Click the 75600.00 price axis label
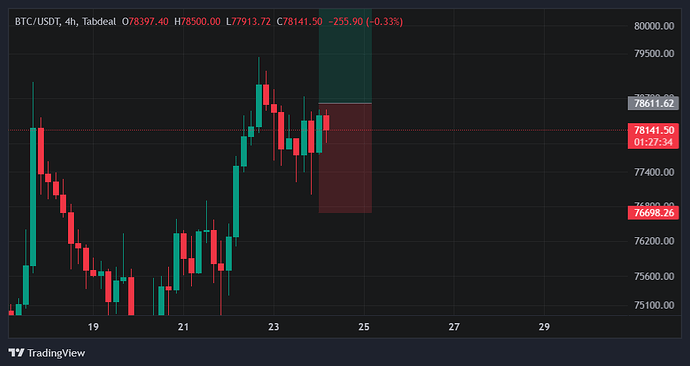Image resolution: width=690 pixels, height=366 pixels. (654, 276)
